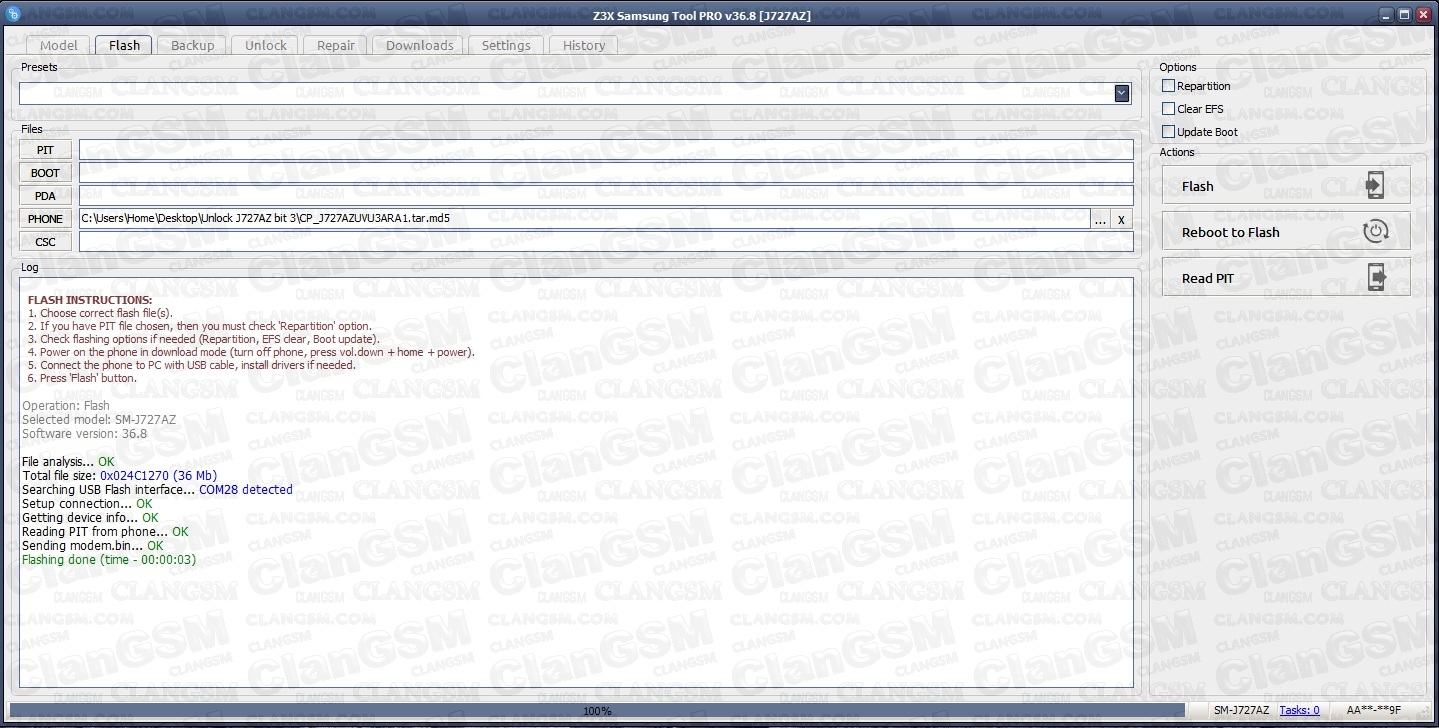Viewport: 1439px width, 728px height.
Task: Click 'COM28 detected' log text
Action: pos(246,490)
